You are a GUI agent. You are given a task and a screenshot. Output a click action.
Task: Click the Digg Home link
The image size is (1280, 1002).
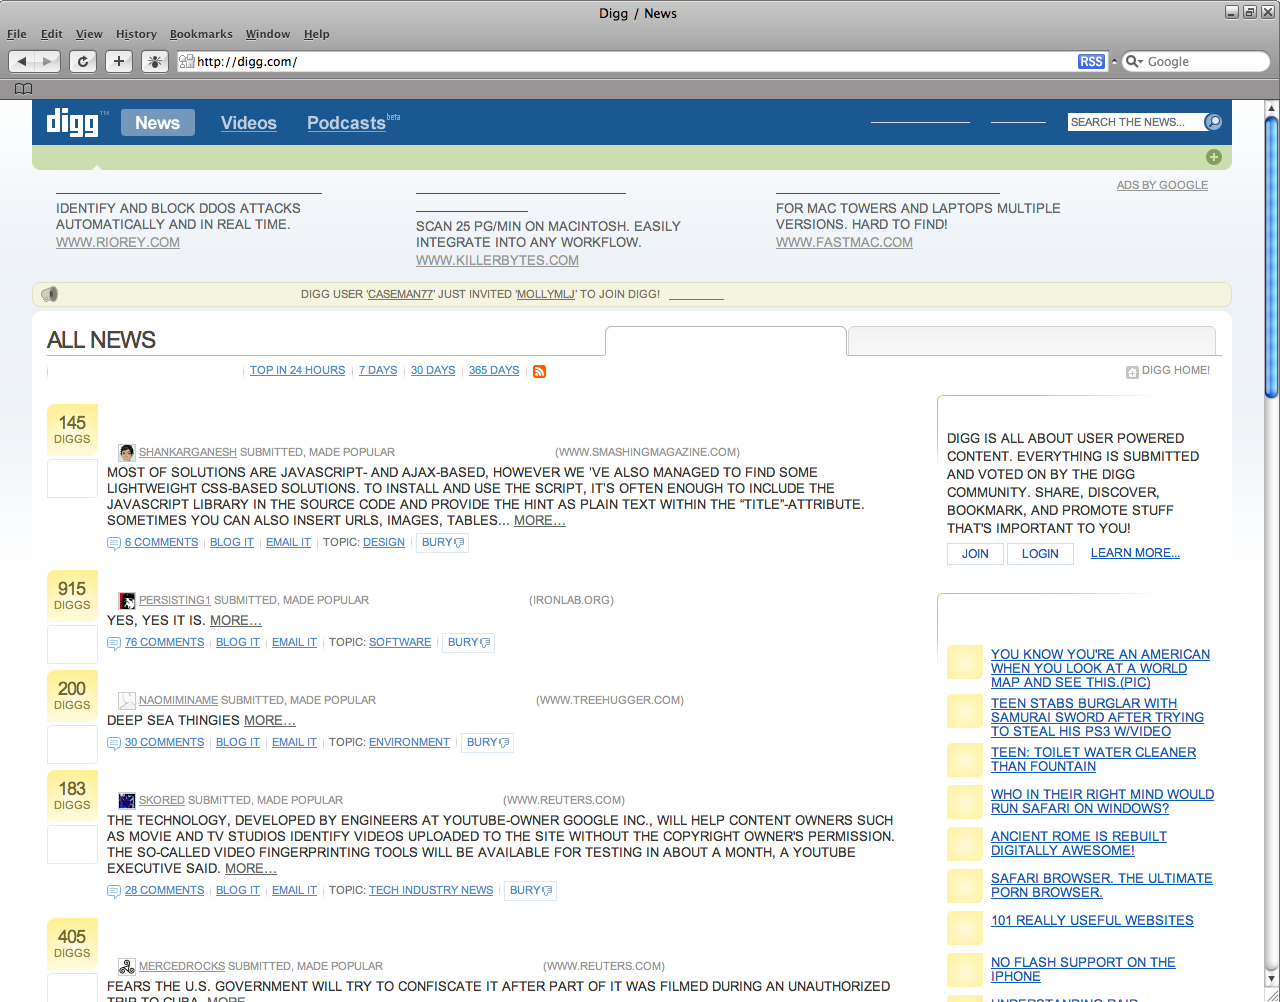click(1176, 371)
